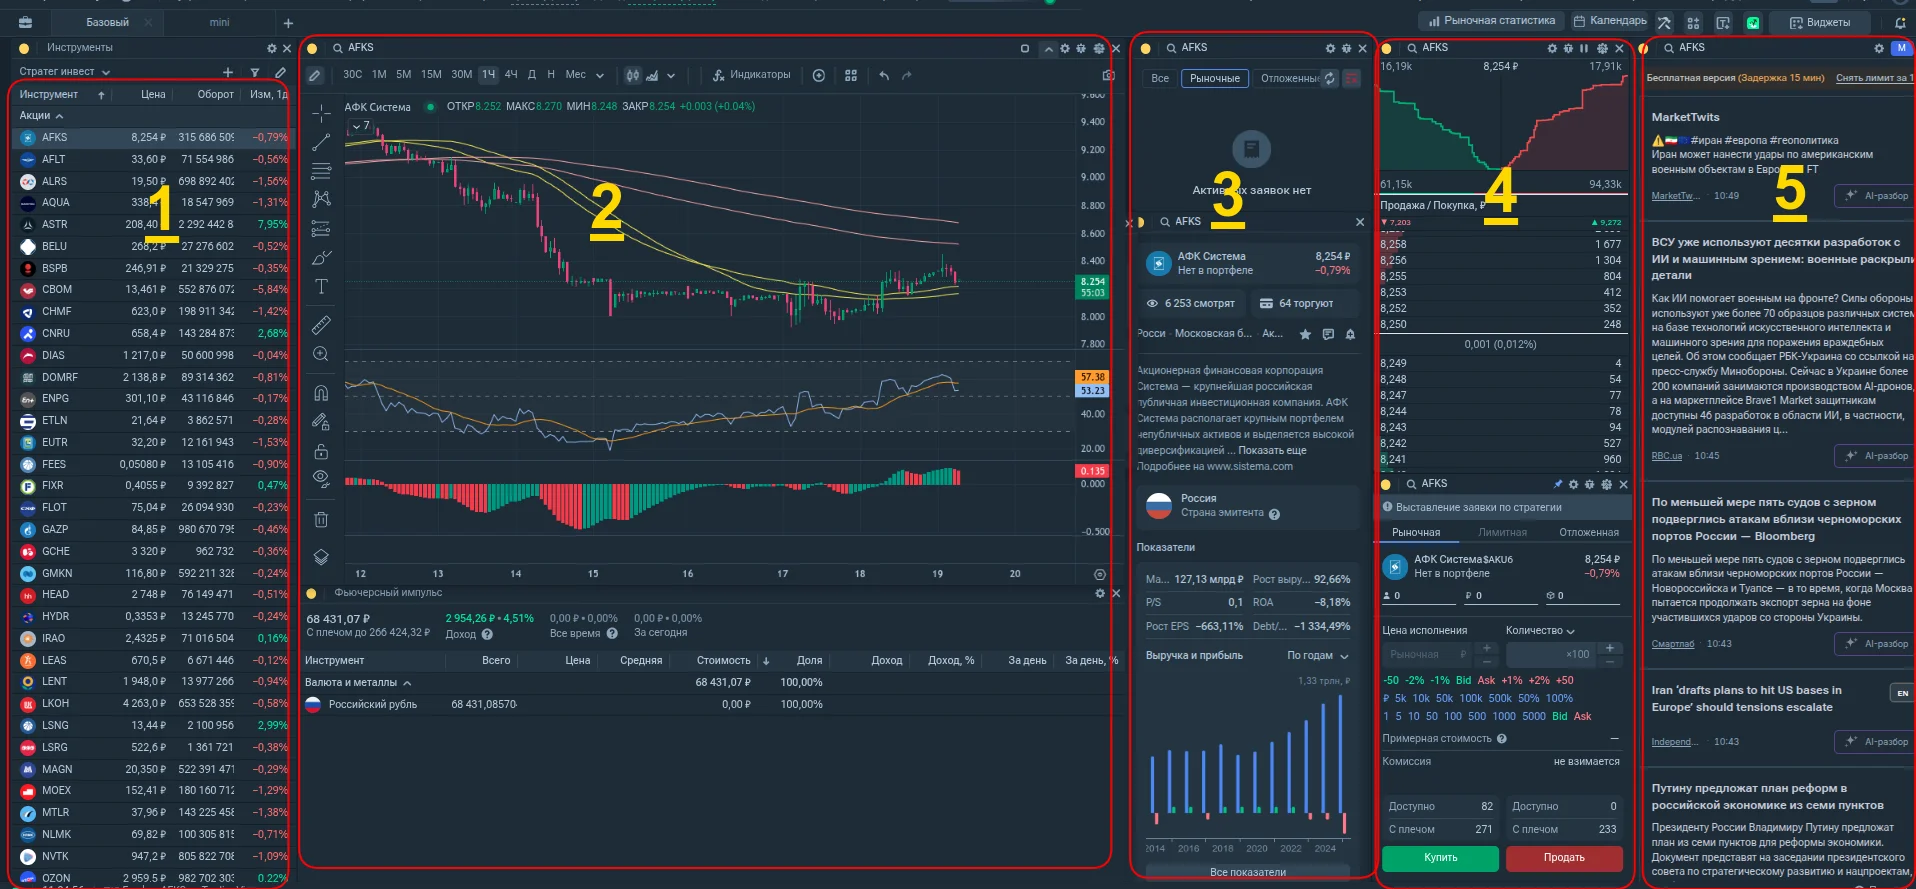The width and height of the screenshot is (1916, 889).
Task: Click the yellow link-group dot in Инструменты panel
Action: coord(24,48)
